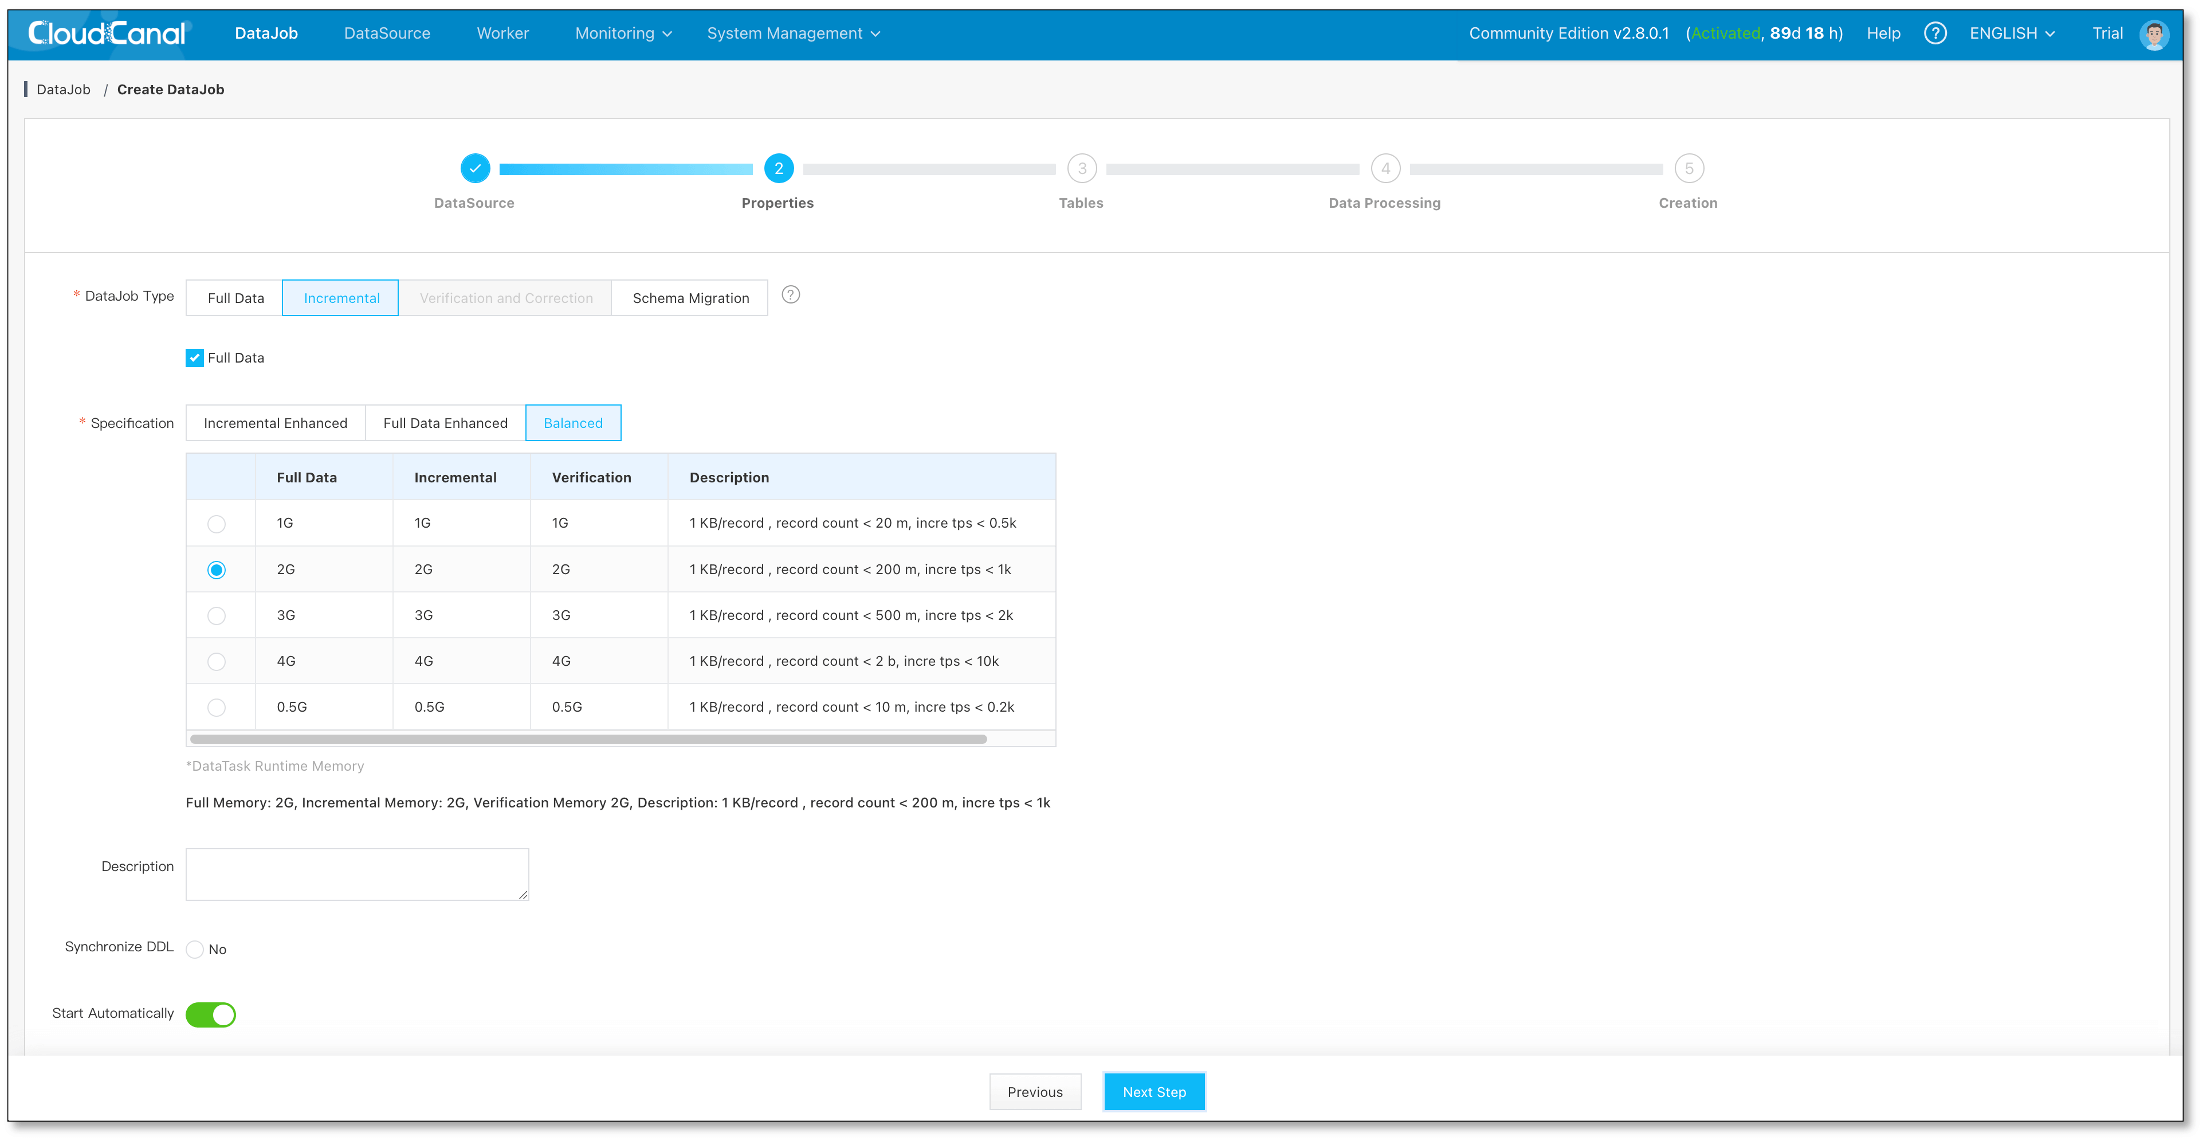Viewport: 2200px width, 1140px height.
Task: Click the step 4 Data Processing circle
Action: 1385,168
